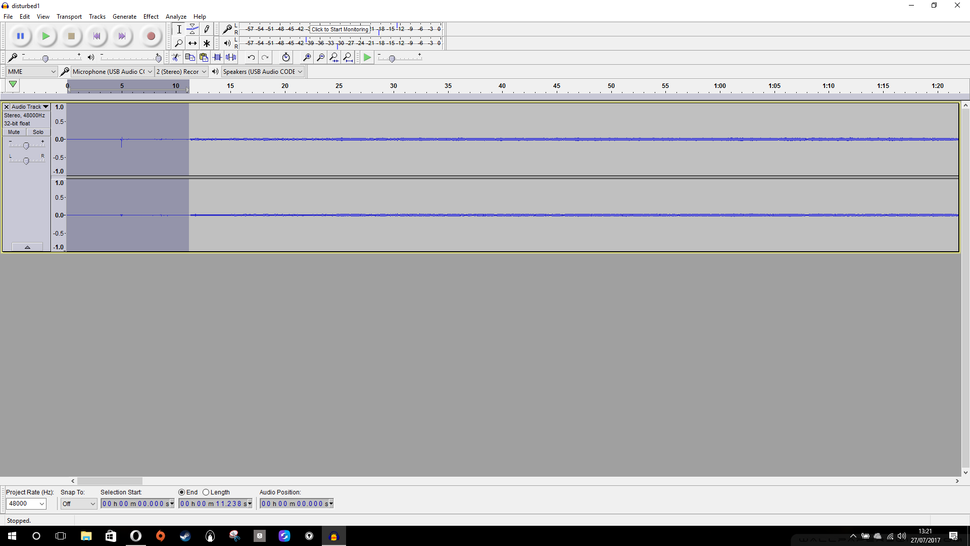Solo the Audio Track
Image resolution: width=970 pixels, height=546 pixels.
coord(38,132)
